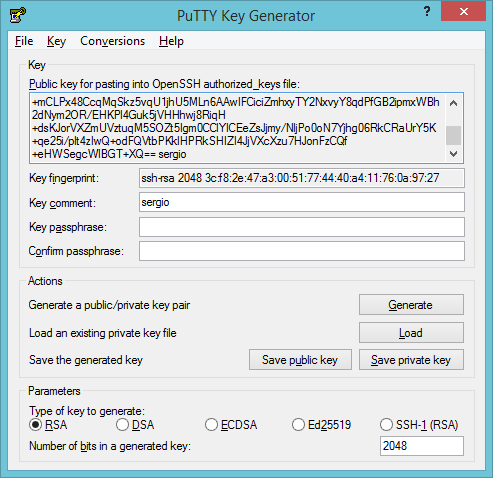The height and width of the screenshot is (478, 493).
Task: Click 'Save the generated key' text
Action: point(86,360)
